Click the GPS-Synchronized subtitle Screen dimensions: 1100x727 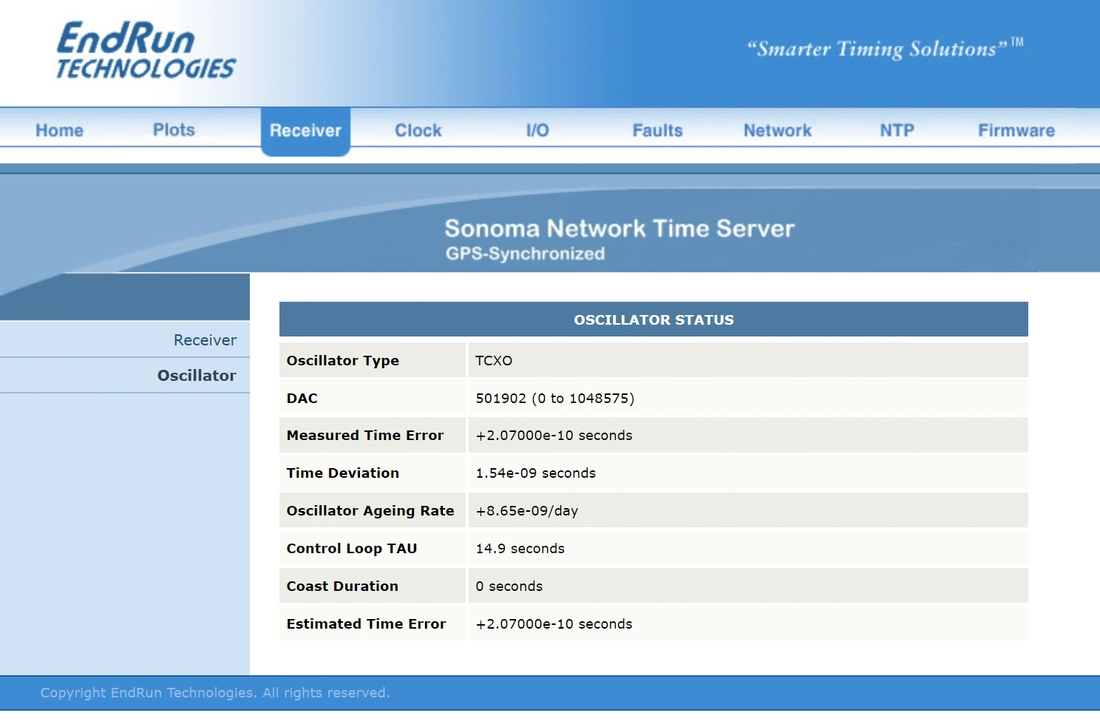click(525, 253)
